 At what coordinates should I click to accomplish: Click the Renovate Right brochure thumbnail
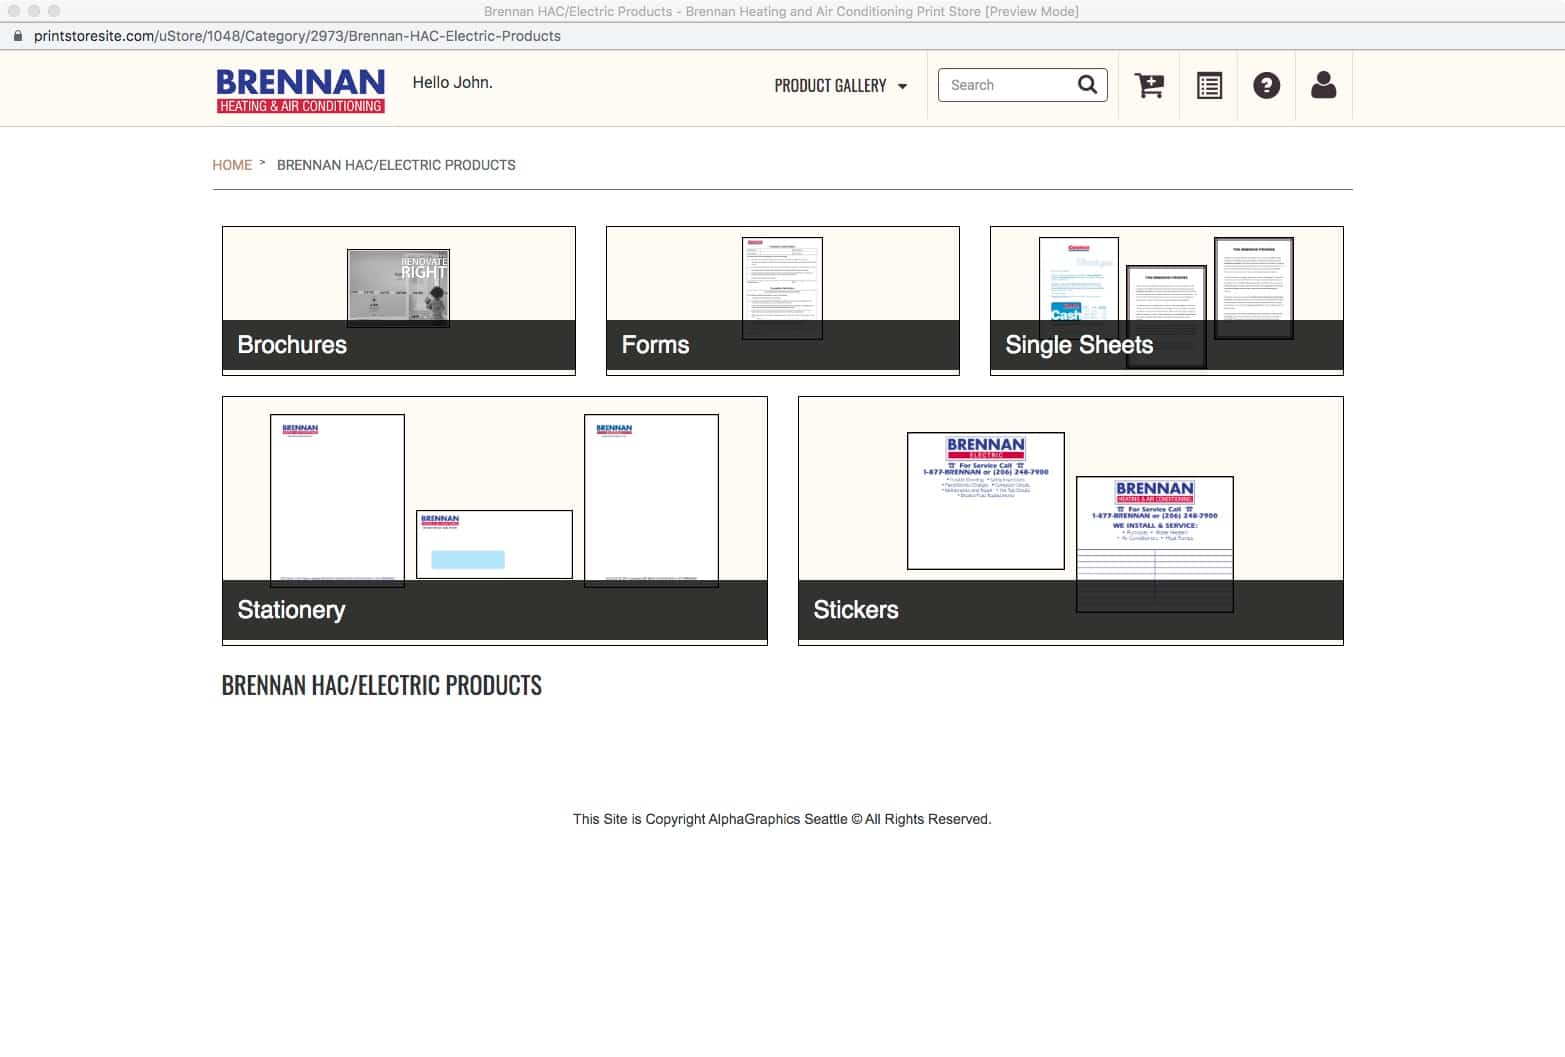point(398,288)
